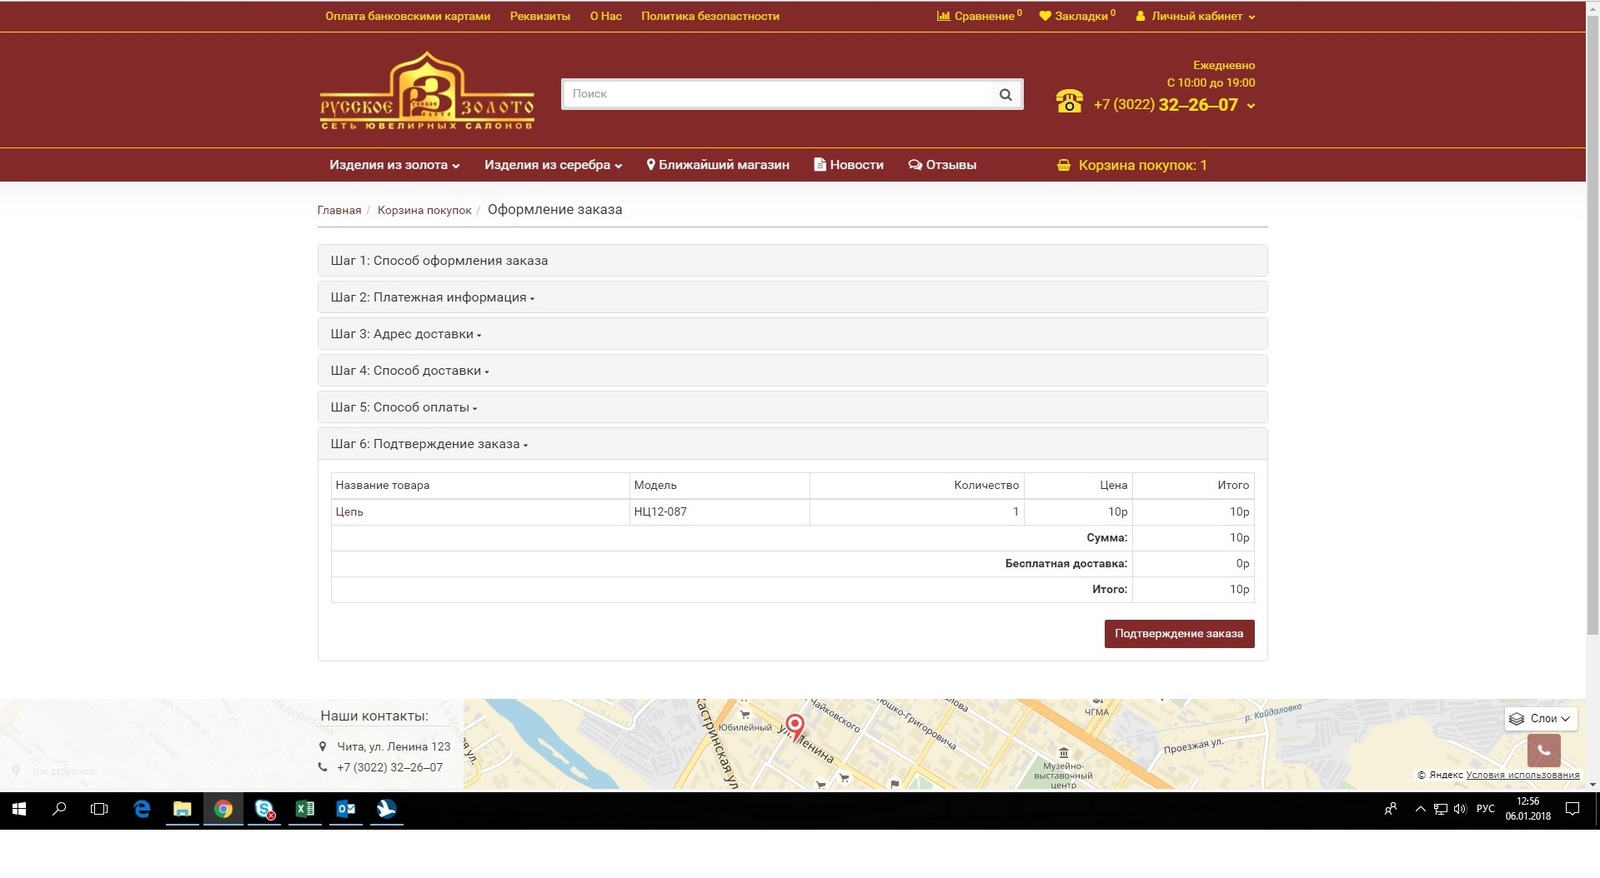
Task: Open the Слои map layers dropdown
Action: click(x=1541, y=718)
